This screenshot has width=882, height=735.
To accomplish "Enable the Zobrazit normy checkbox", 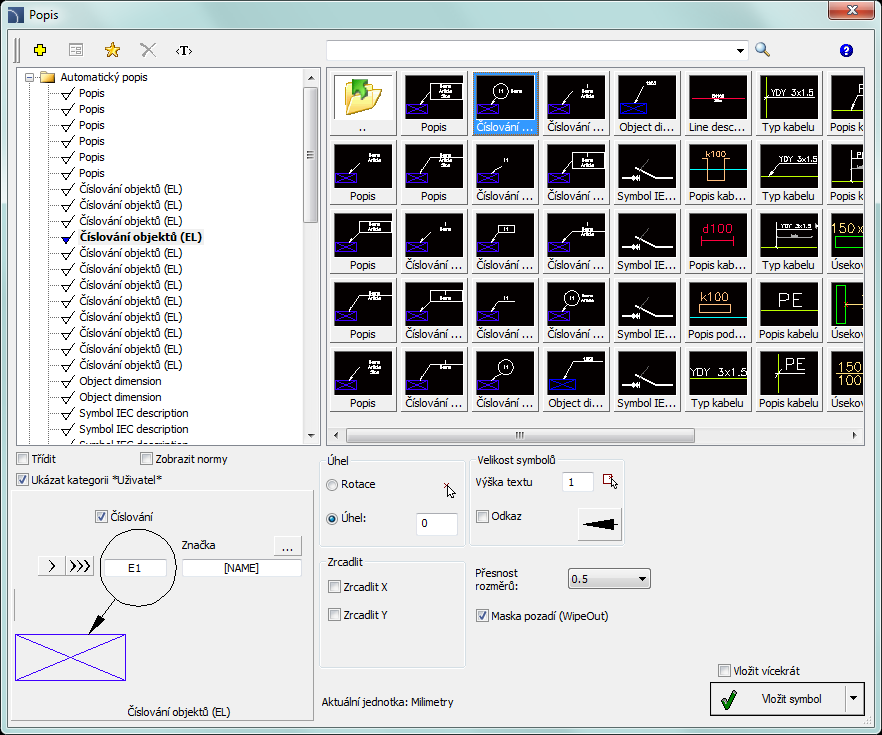I will tap(146, 459).
